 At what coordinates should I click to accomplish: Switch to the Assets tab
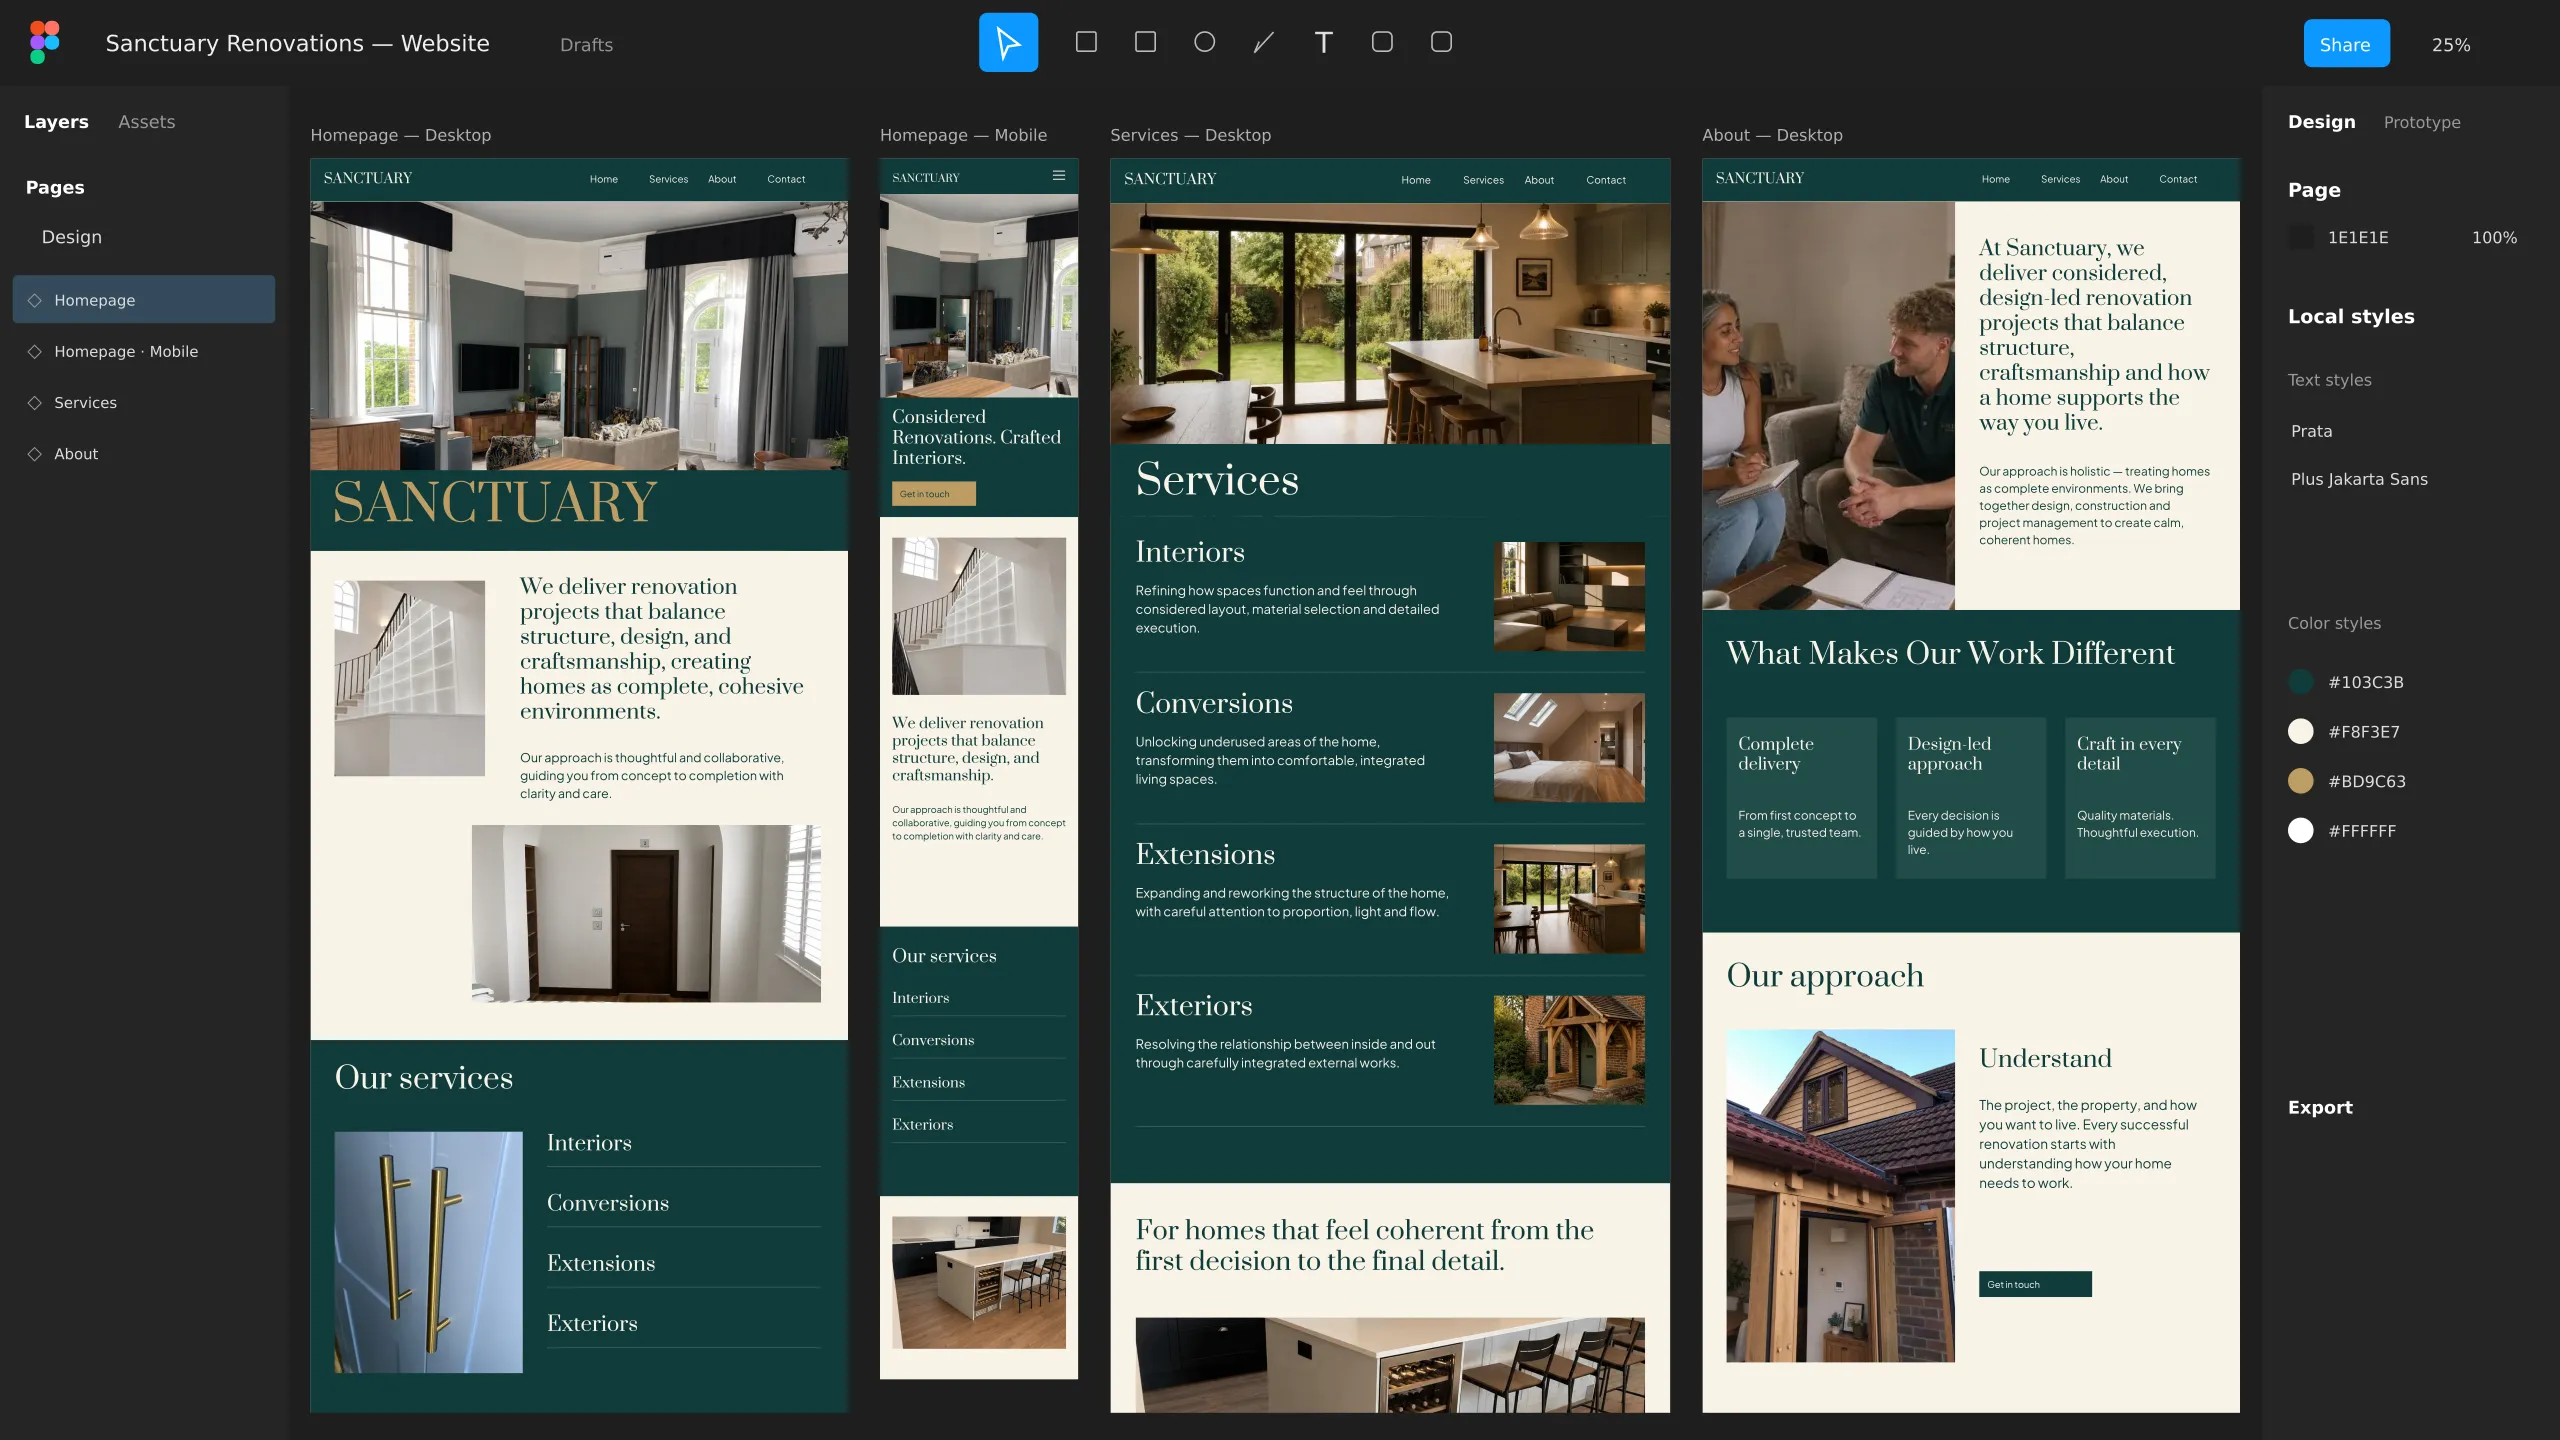pyautogui.click(x=146, y=121)
